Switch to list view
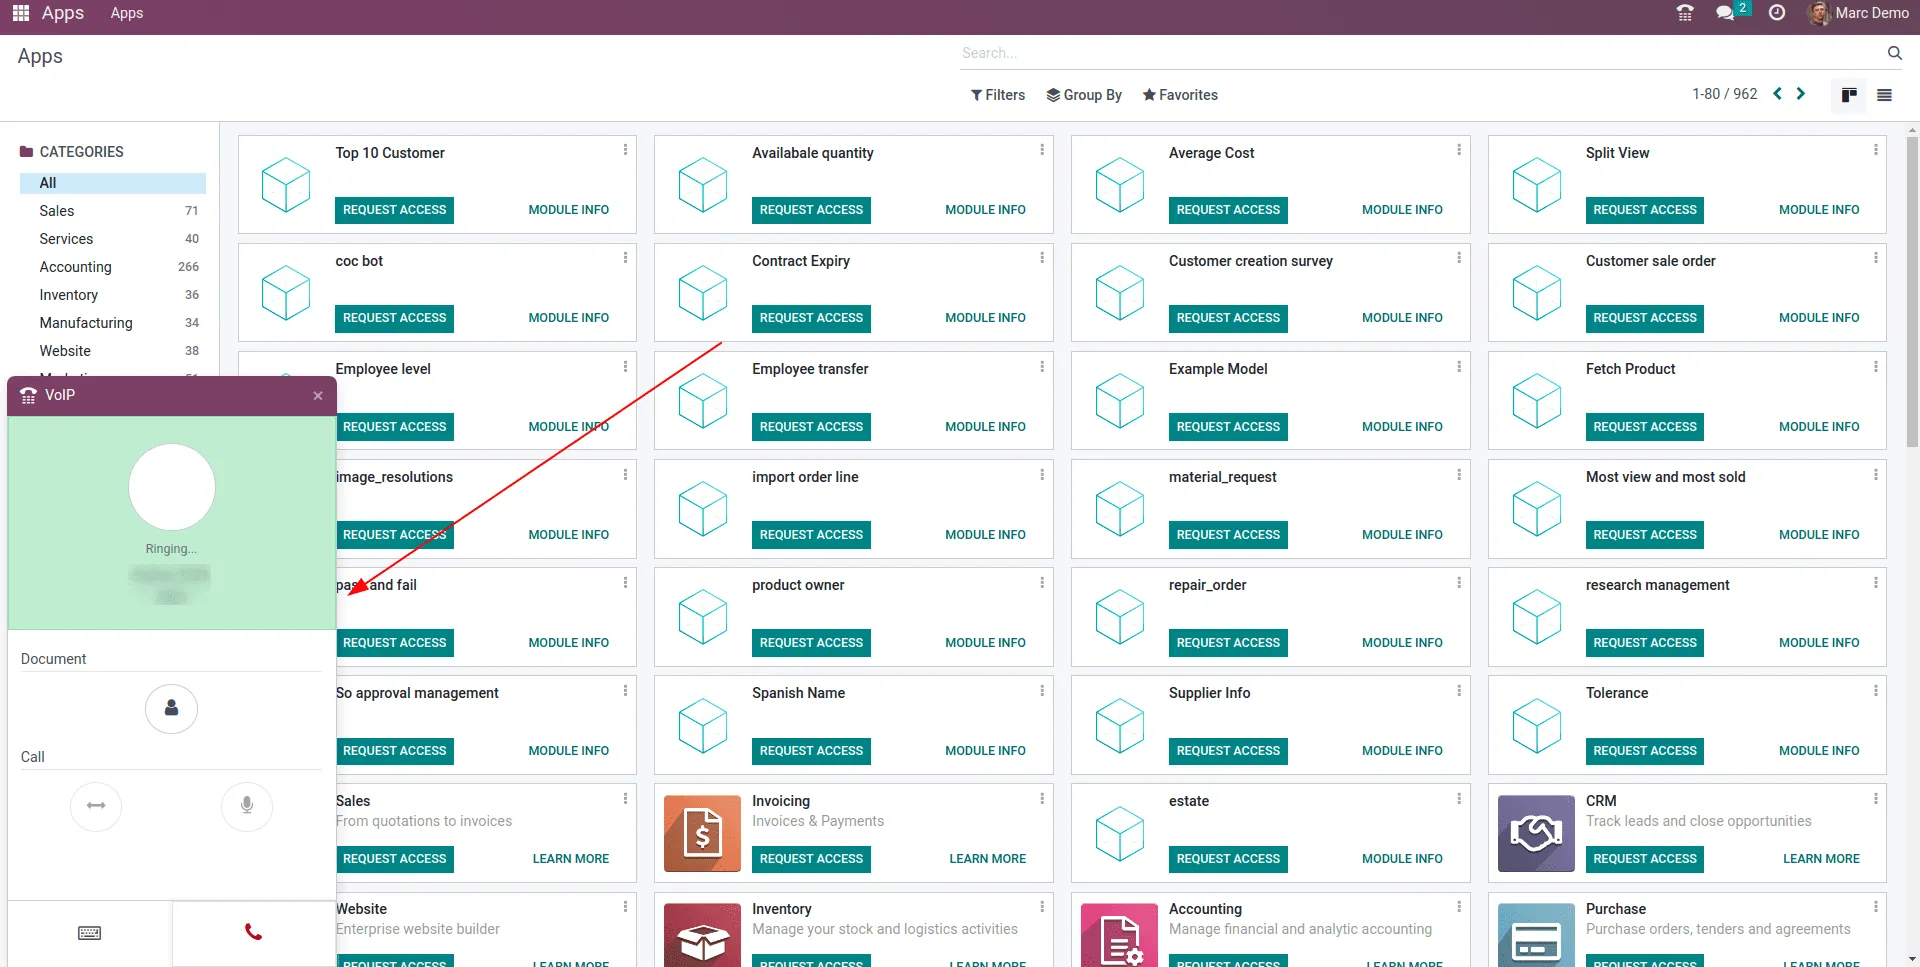 [1884, 95]
